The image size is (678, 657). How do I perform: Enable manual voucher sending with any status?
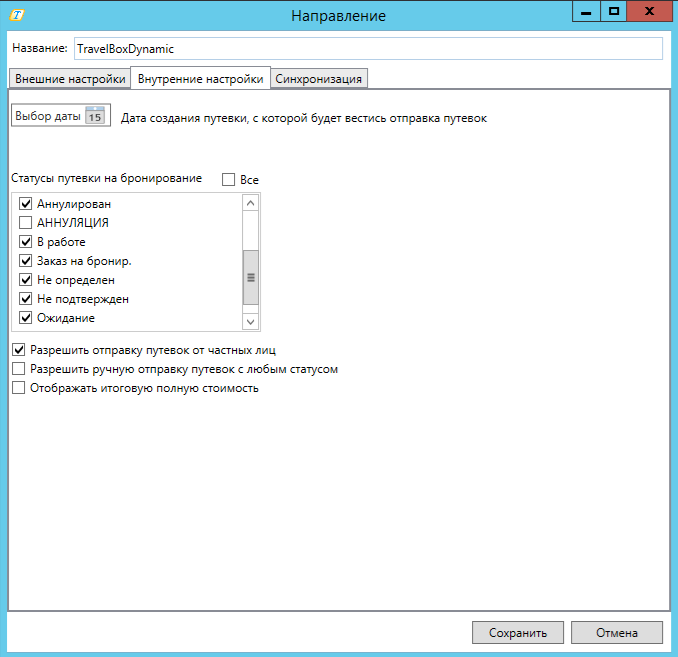pyautogui.click(x=19, y=369)
